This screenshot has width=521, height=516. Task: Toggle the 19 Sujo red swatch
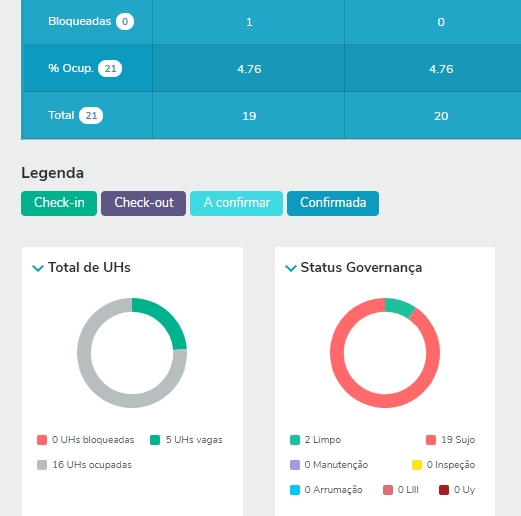click(x=431, y=440)
